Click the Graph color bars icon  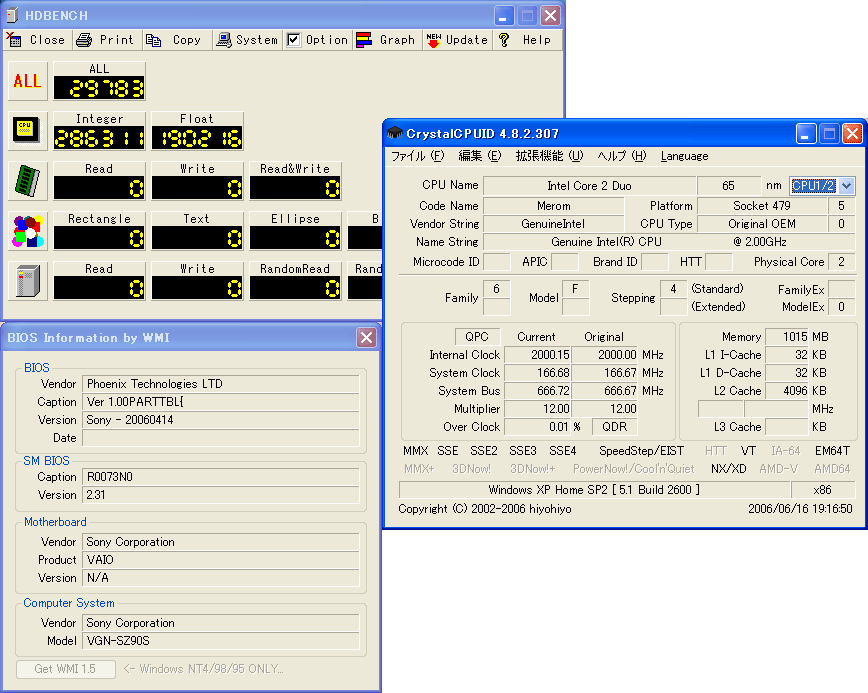(364, 40)
